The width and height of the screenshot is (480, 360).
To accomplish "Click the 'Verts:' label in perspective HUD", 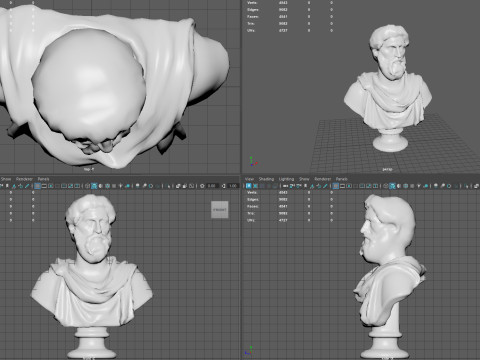I will (x=252, y=3).
